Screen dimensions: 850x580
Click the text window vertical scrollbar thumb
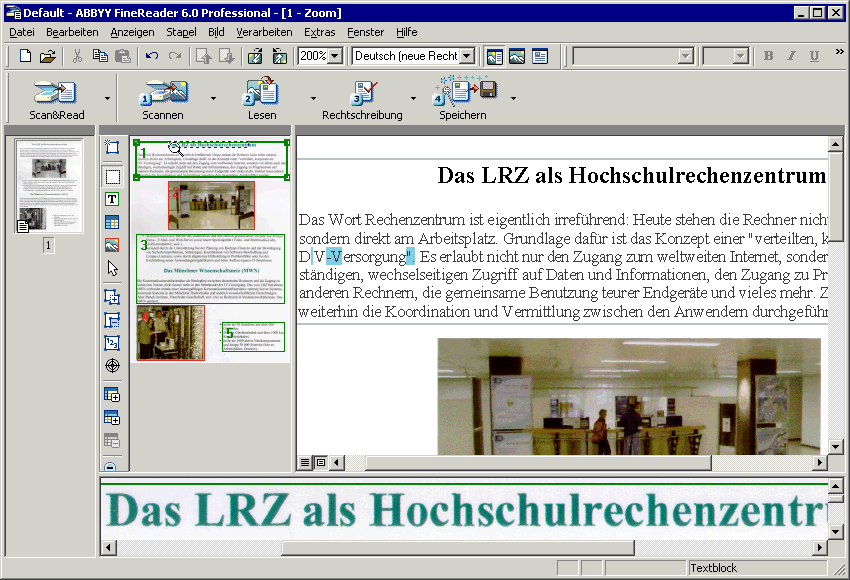pos(835,196)
